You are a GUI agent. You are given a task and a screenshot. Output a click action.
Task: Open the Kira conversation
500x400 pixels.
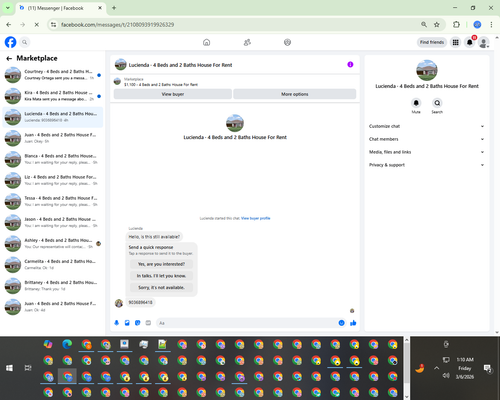click(53, 96)
